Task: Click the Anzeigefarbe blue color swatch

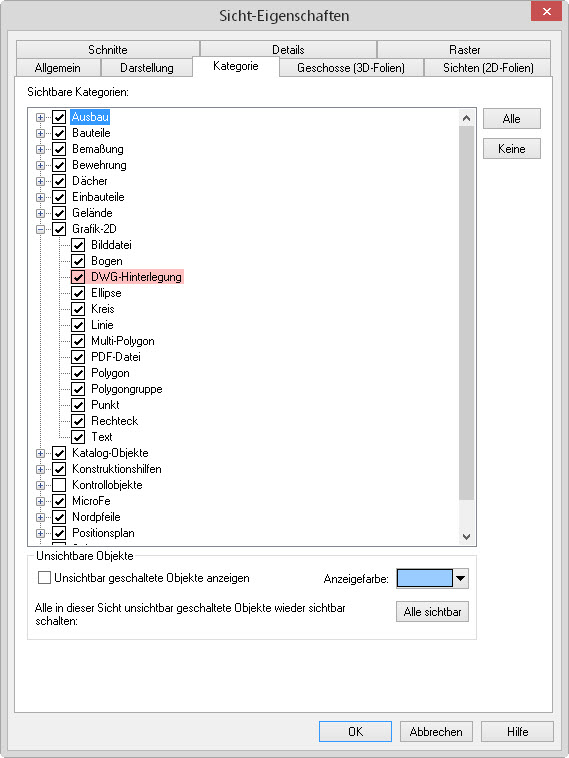Action: (x=424, y=578)
